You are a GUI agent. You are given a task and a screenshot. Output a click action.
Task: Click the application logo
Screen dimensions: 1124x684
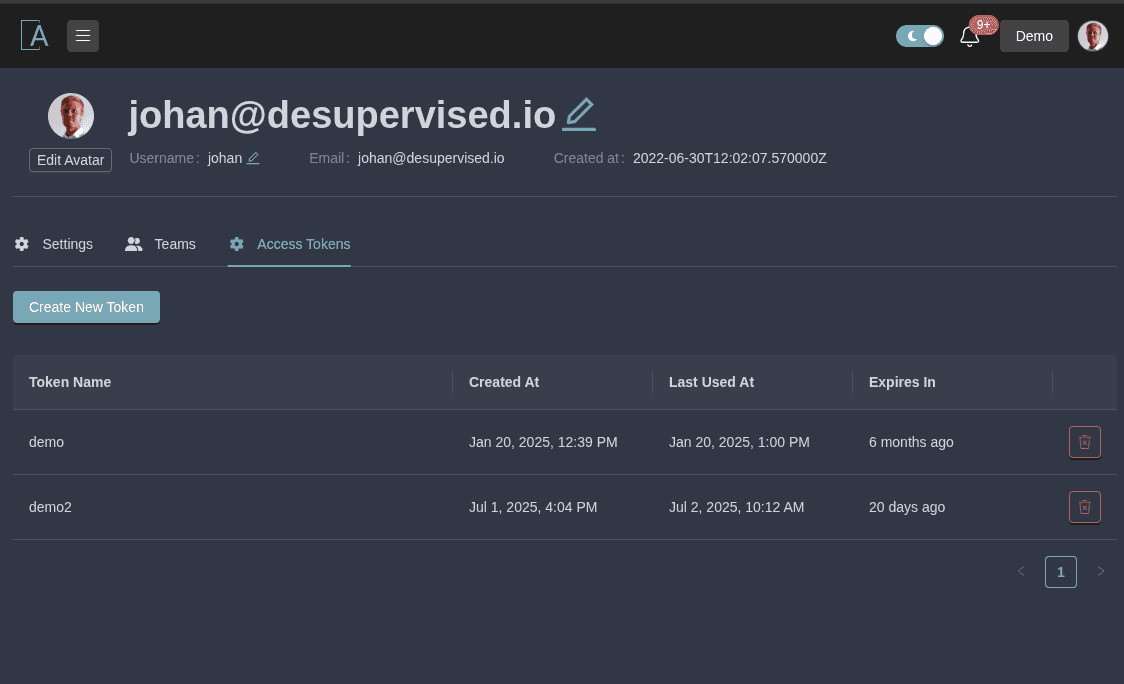click(x=34, y=35)
